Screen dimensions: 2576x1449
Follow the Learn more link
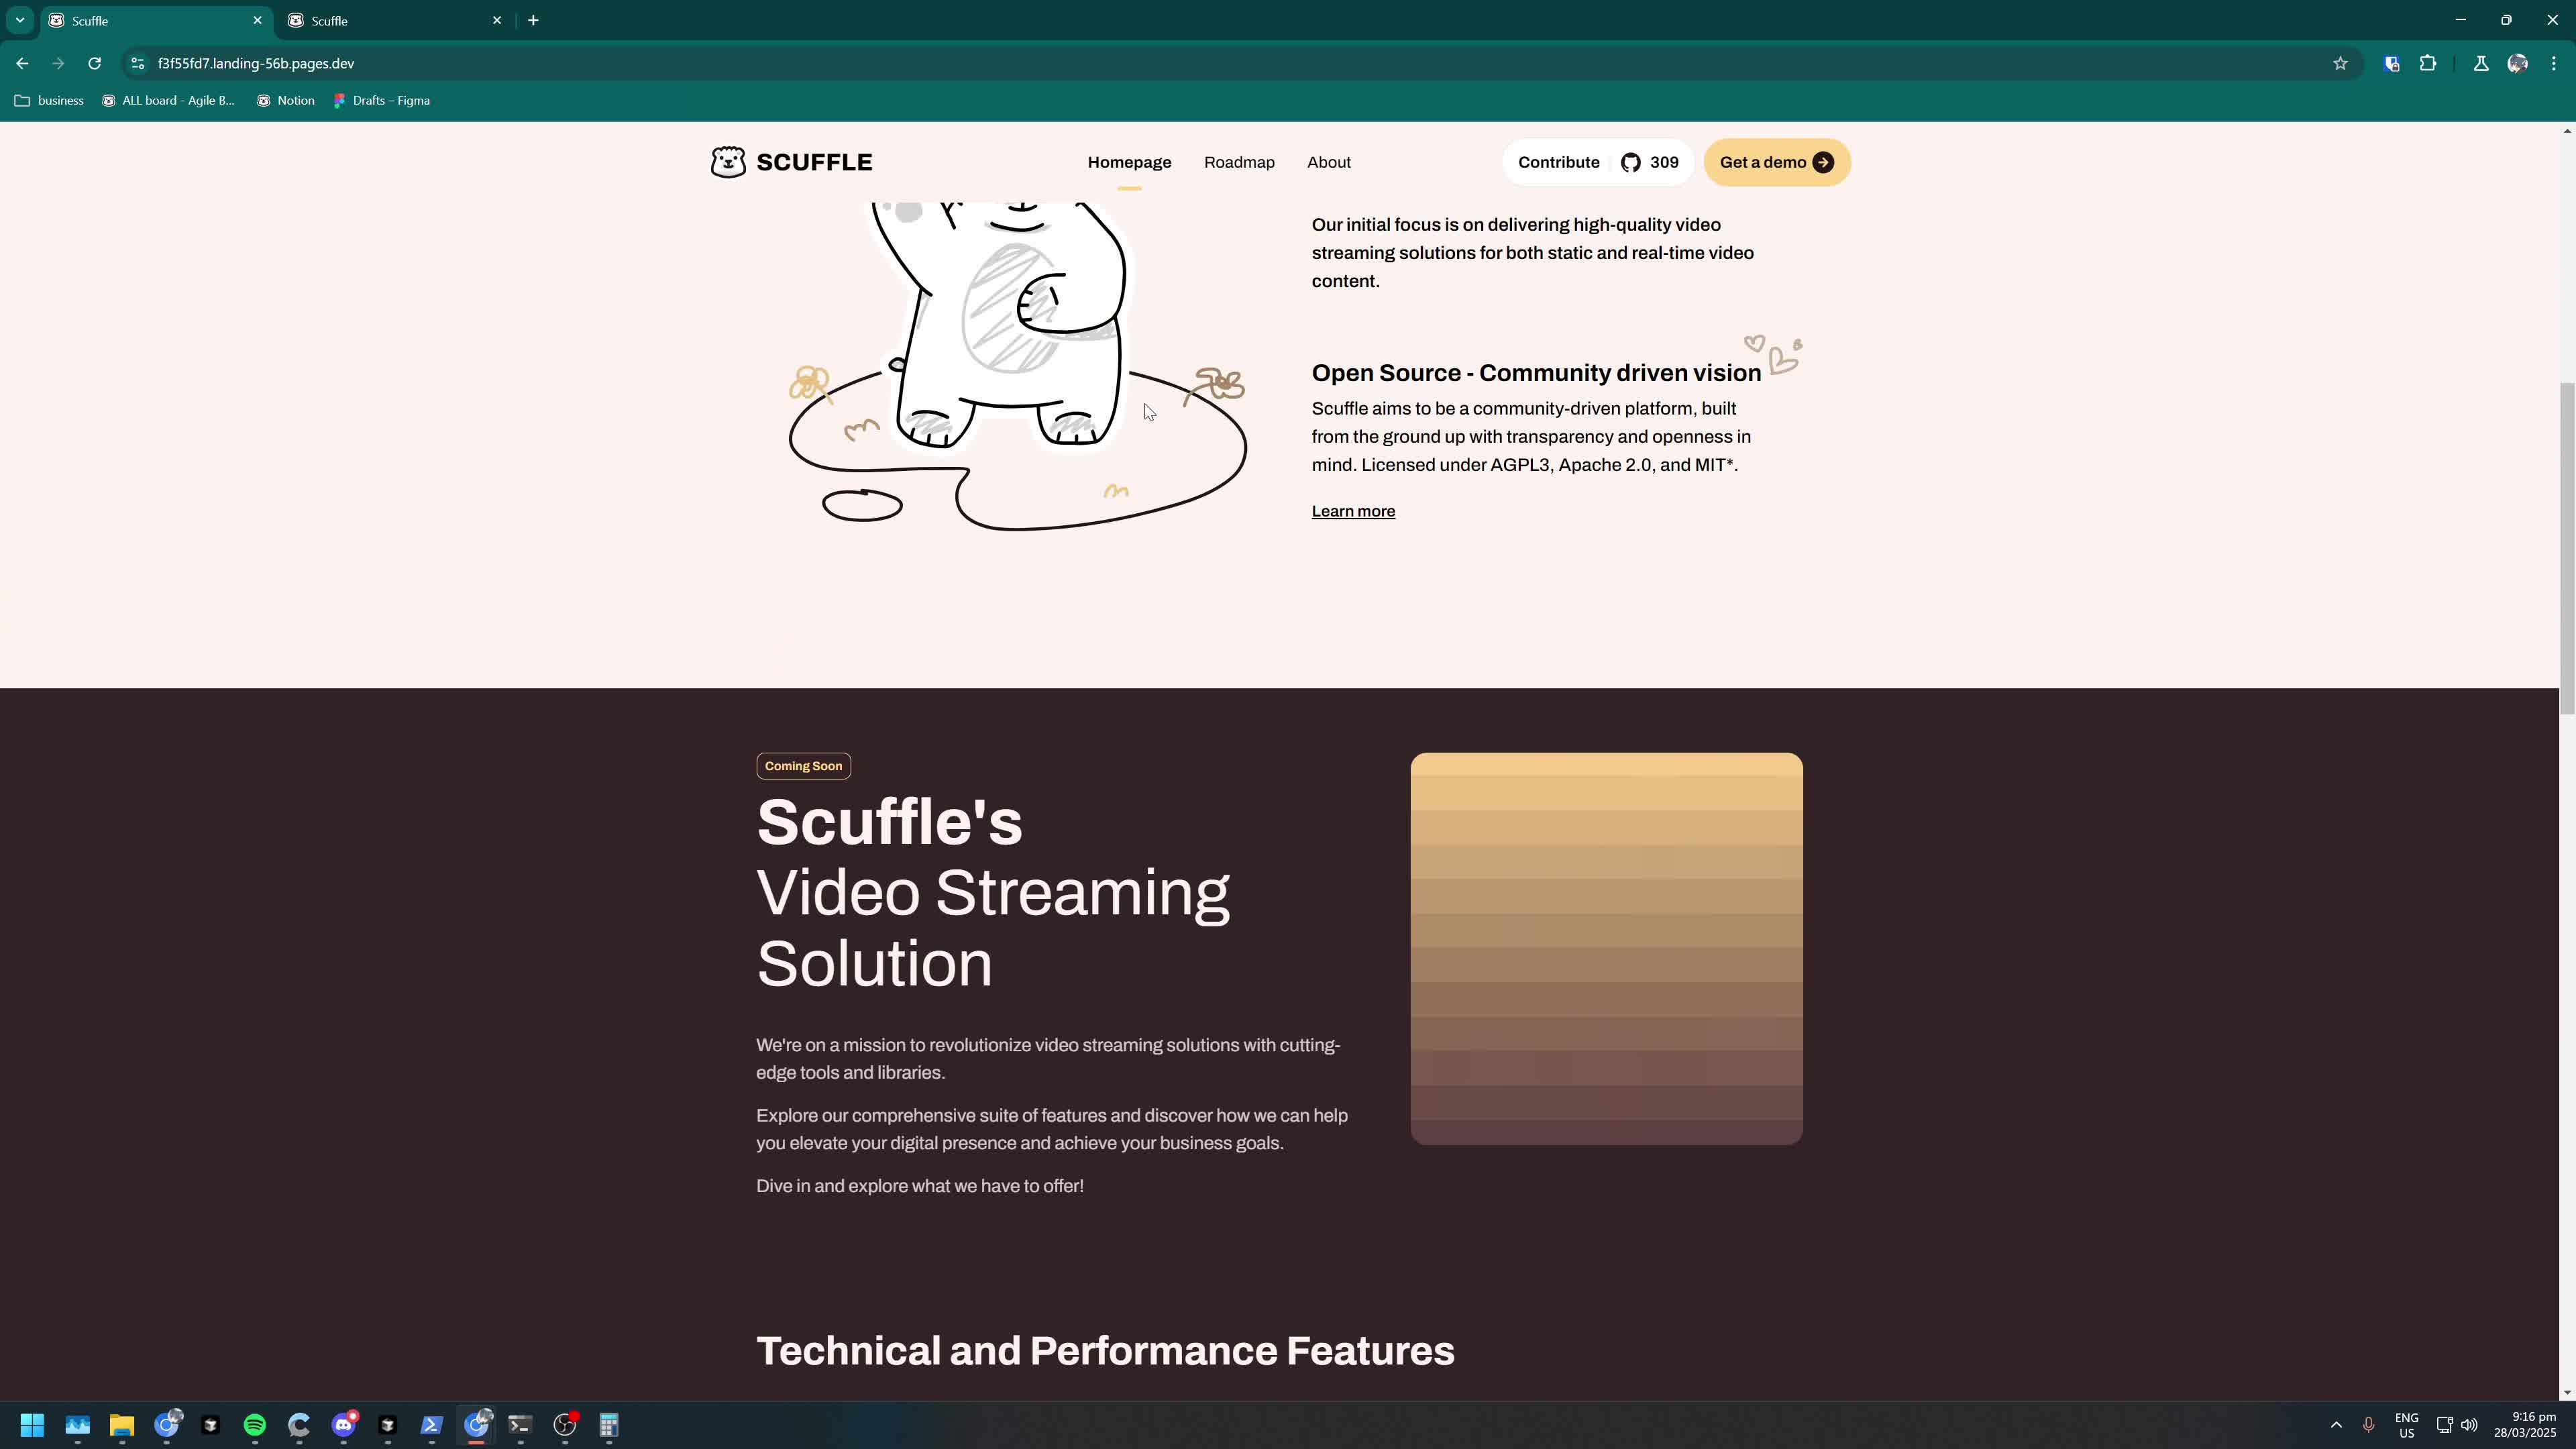[x=1353, y=511]
